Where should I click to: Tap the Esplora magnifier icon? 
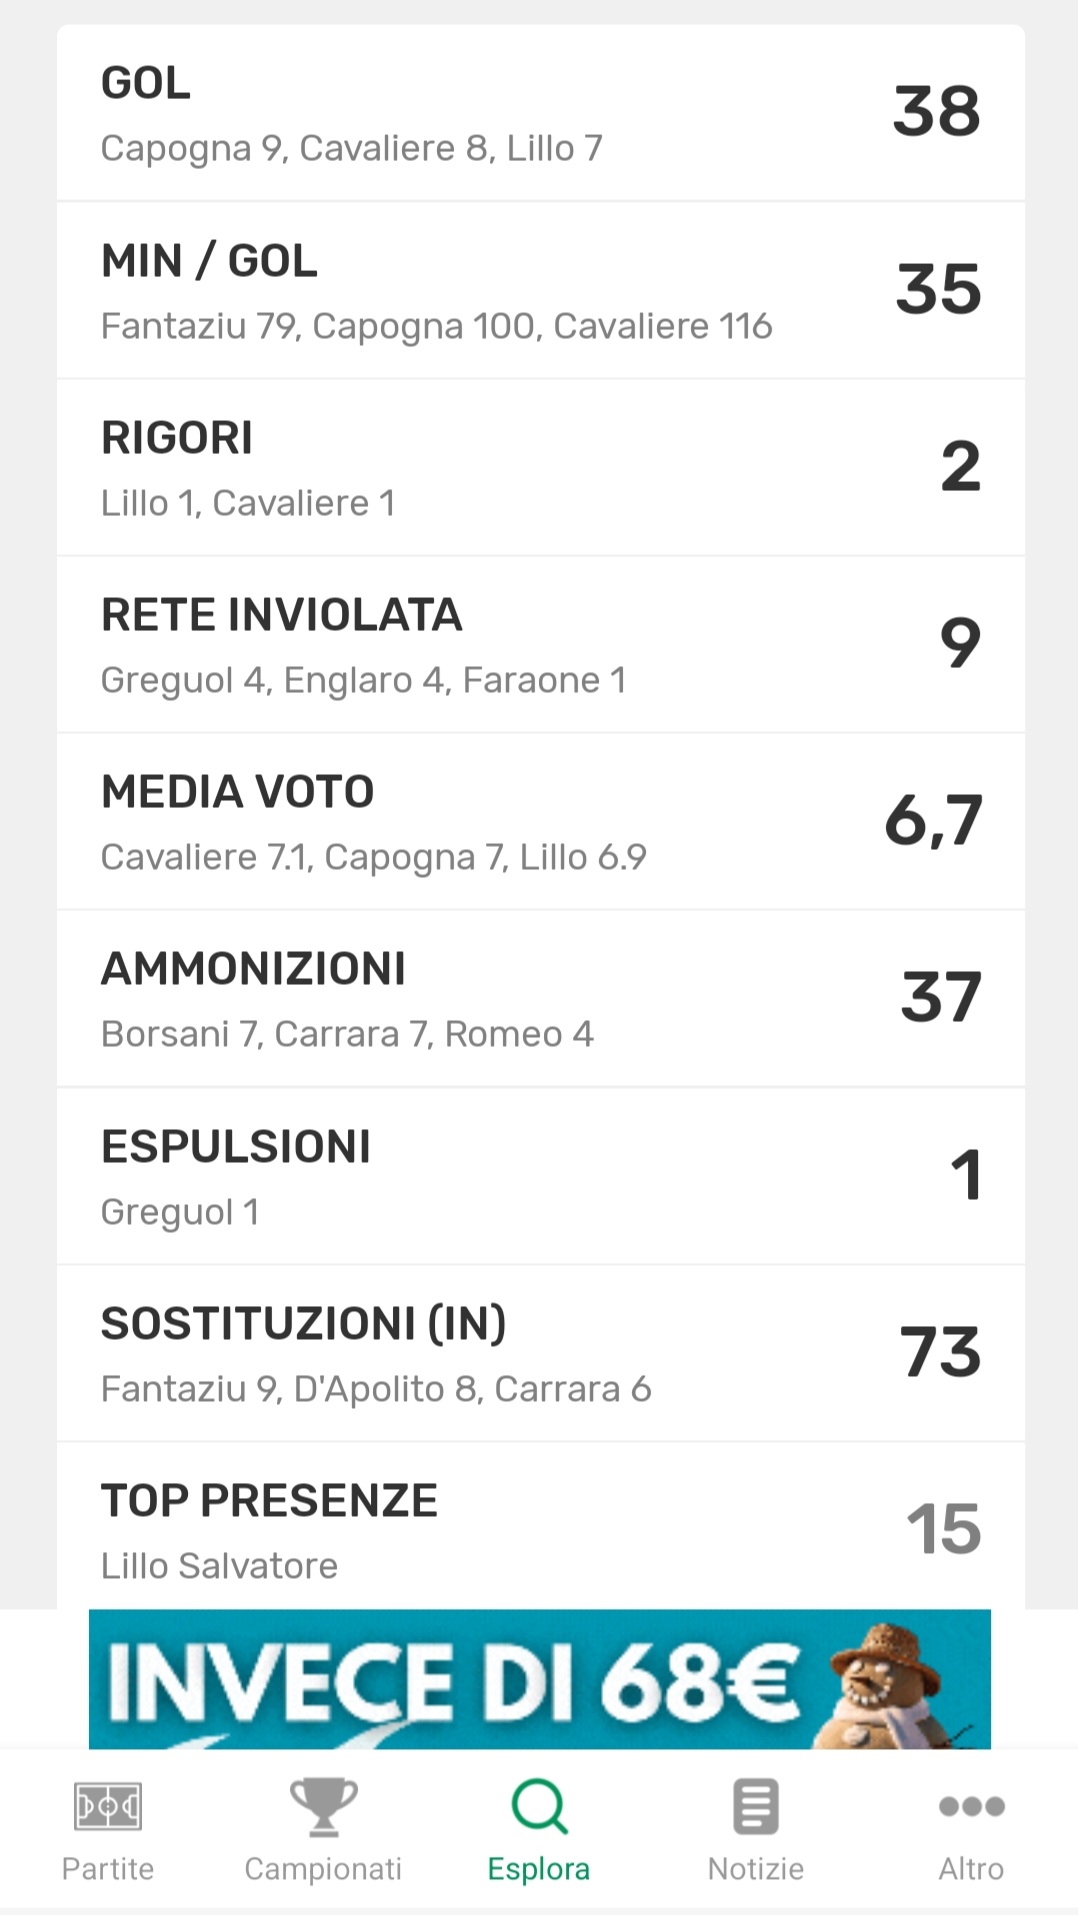539,1806
